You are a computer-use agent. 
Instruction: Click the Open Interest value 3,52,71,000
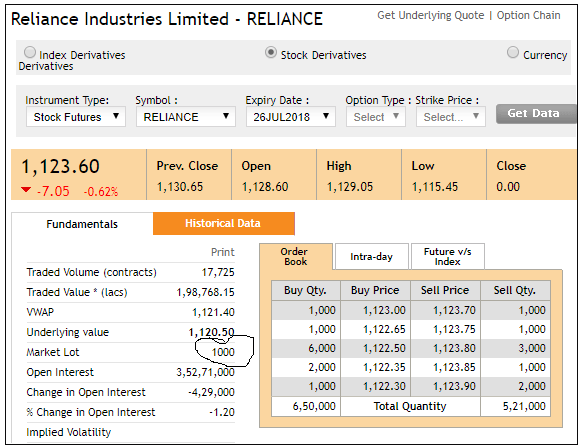[x=206, y=372]
